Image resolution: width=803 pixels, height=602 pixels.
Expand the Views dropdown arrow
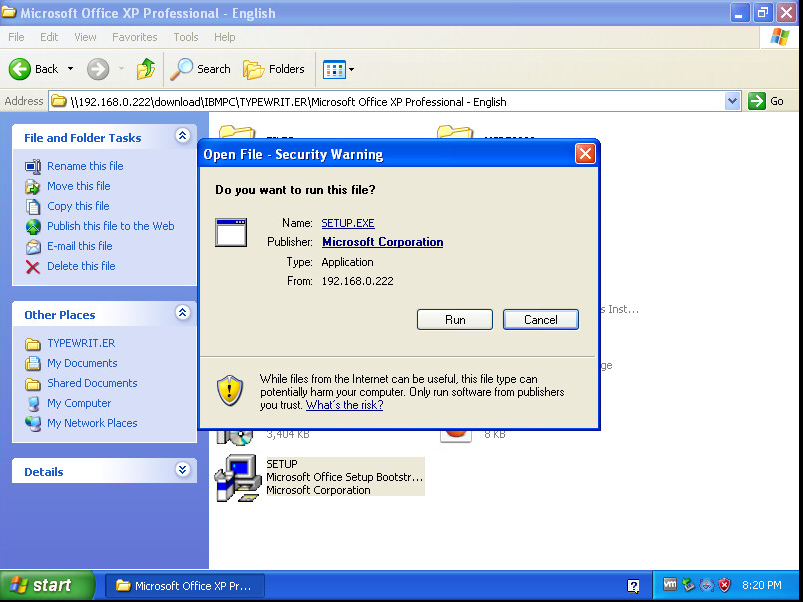pyautogui.click(x=351, y=69)
